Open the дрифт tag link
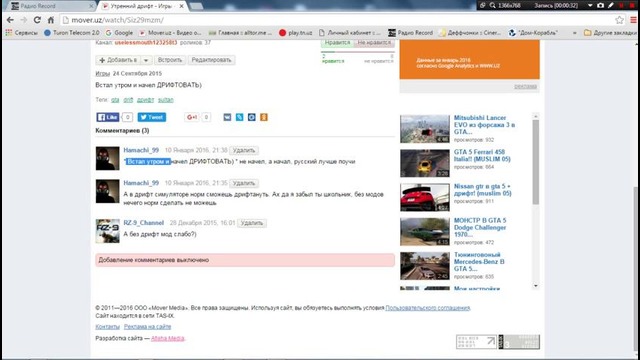Screen dimensions: 640x360 tap(145, 100)
